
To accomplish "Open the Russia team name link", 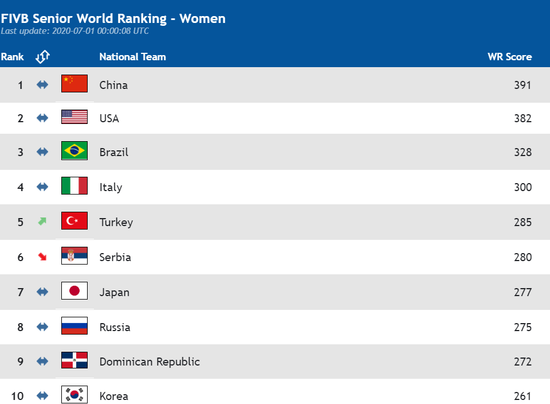I will [115, 327].
